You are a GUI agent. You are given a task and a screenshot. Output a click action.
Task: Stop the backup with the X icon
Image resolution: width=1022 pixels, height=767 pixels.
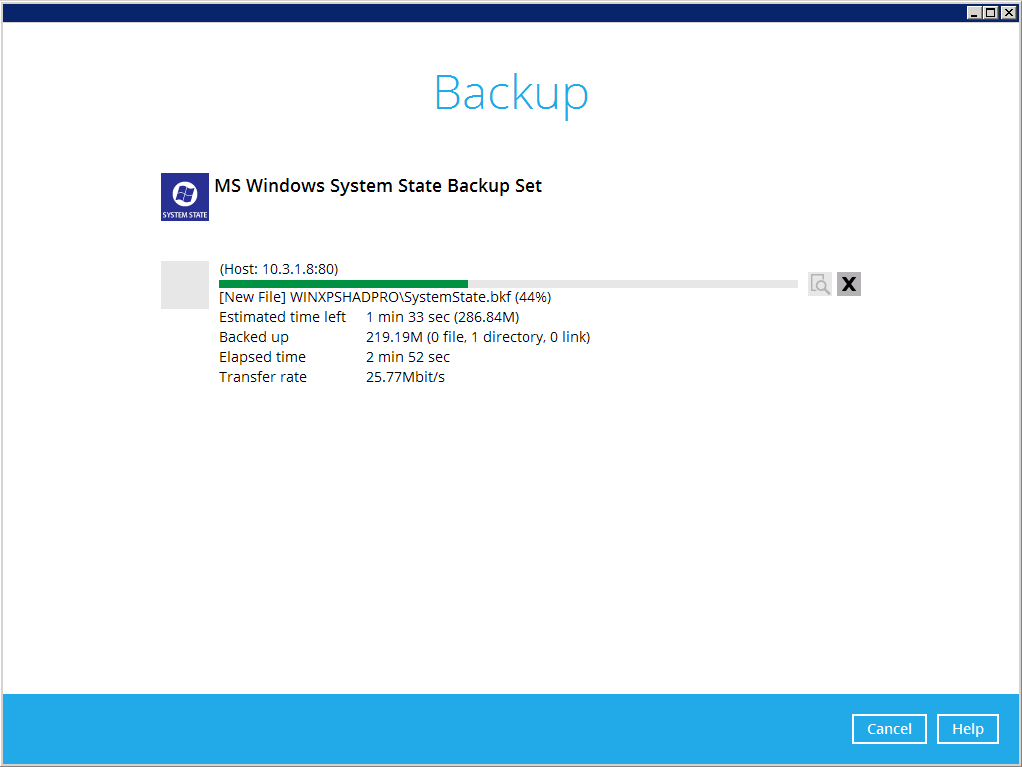849,284
